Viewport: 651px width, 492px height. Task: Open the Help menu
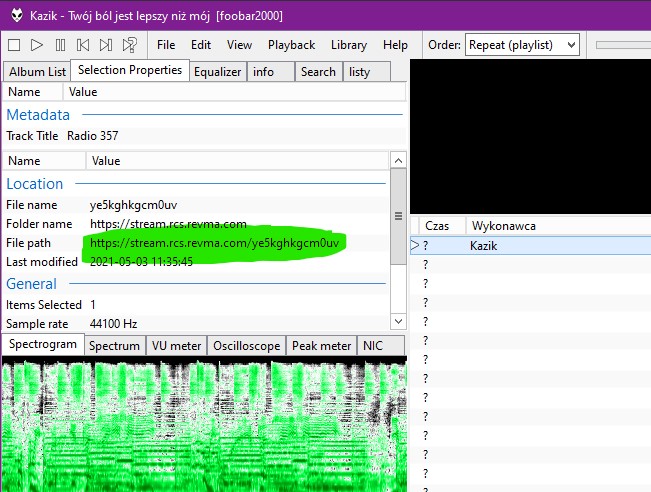[395, 45]
